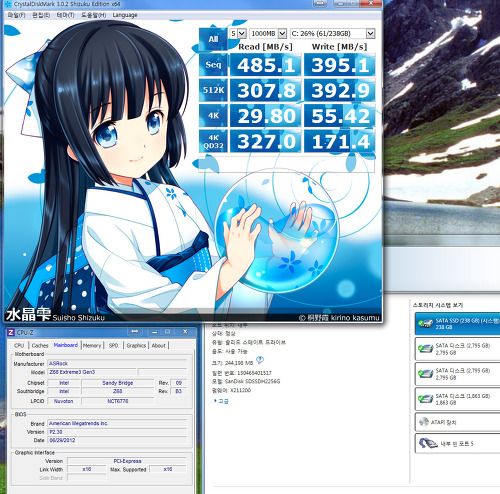The image size is (500, 494).
Task: Click the CPU-Z purple Z title icon
Action: tap(11, 332)
